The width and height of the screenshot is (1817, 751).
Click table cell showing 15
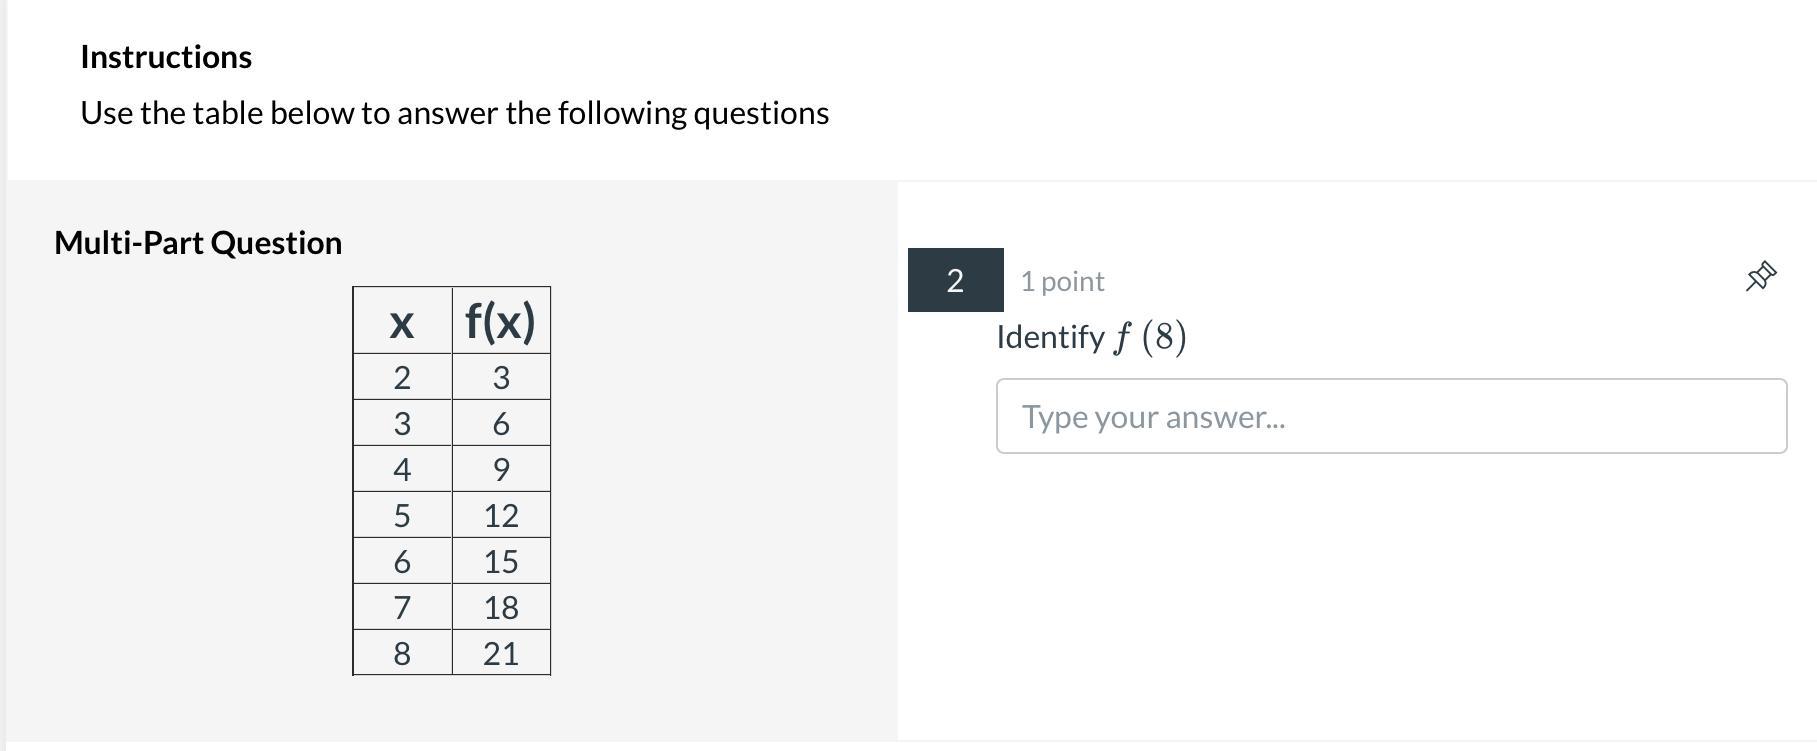pyautogui.click(x=501, y=561)
